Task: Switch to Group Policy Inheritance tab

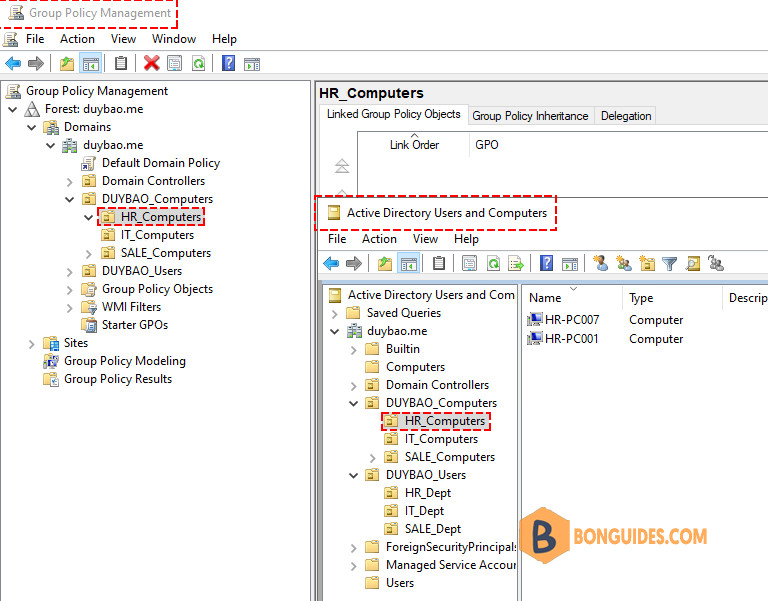Action: tap(530, 116)
